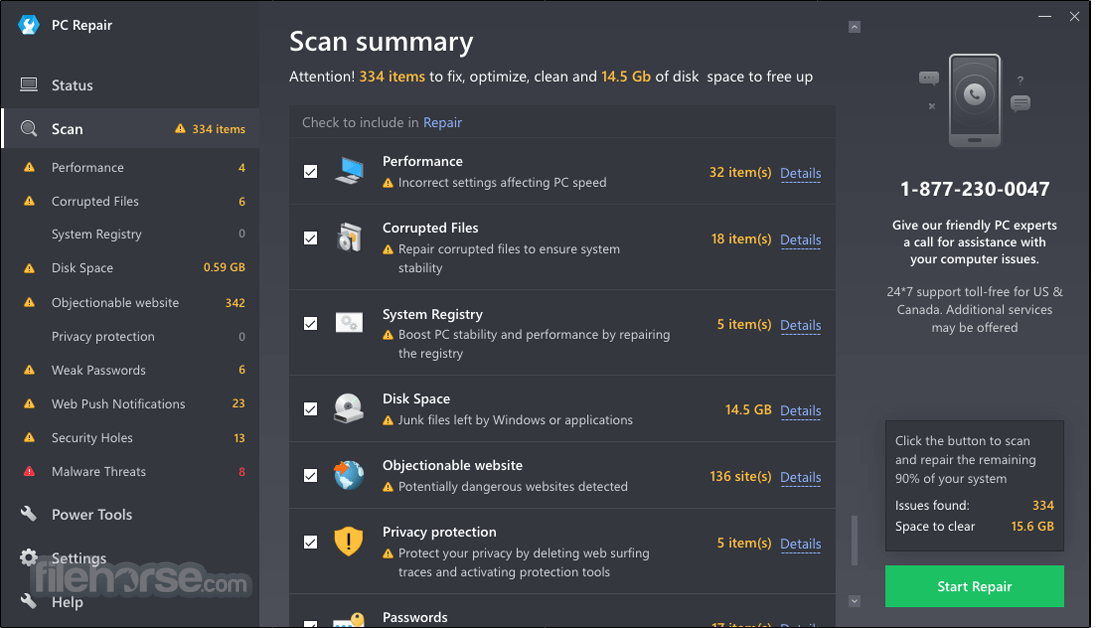The height and width of the screenshot is (628, 1100).
Task: Click the Objectionable website globe icon
Action: pyautogui.click(x=349, y=475)
